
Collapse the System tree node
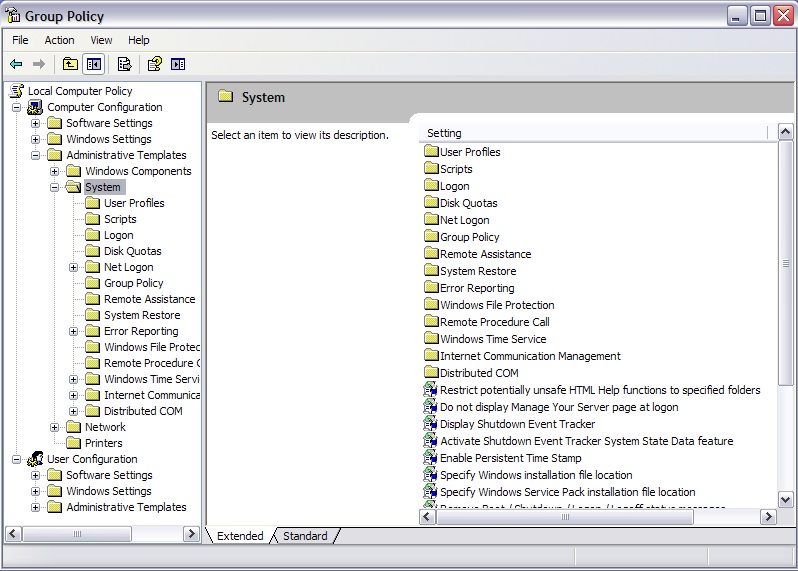point(55,187)
